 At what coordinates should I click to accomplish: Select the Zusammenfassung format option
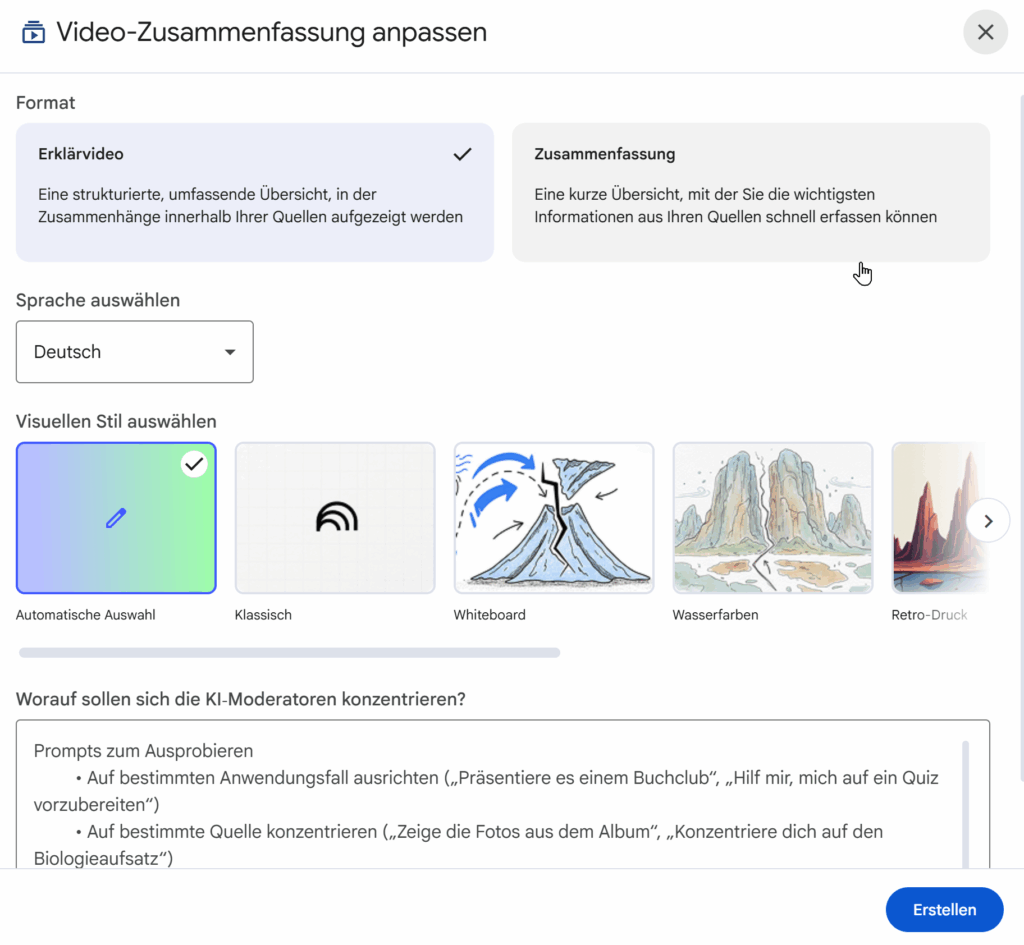[750, 192]
